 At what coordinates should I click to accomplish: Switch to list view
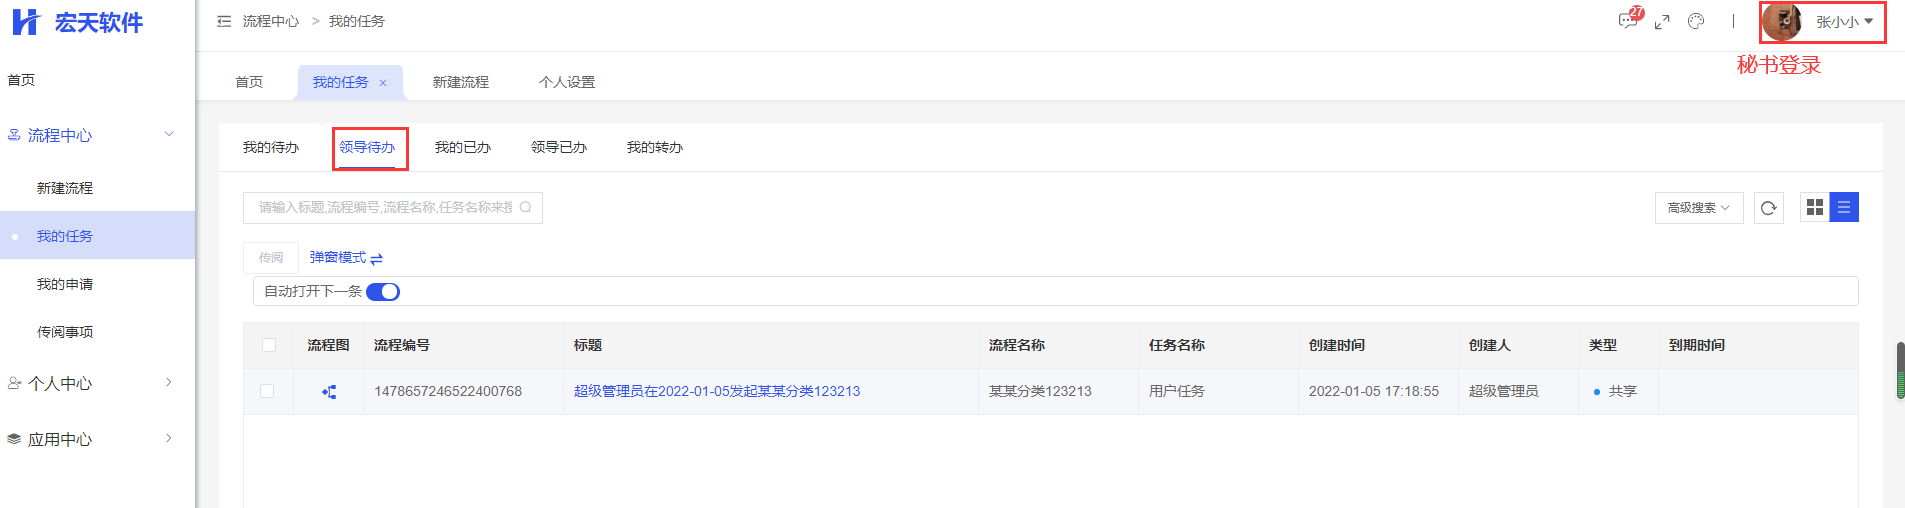1844,207
